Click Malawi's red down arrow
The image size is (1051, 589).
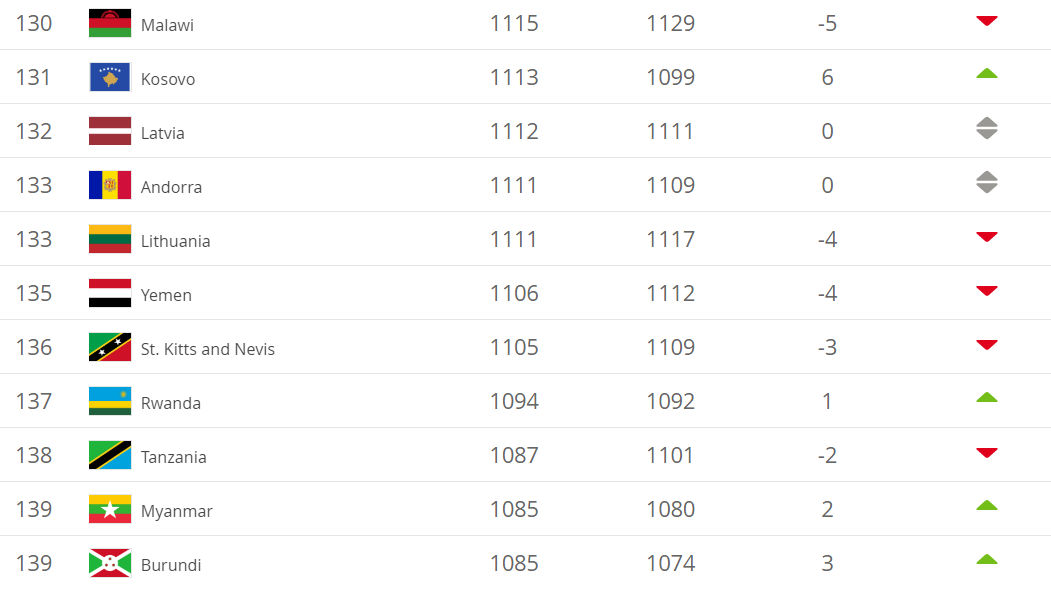(x=987, y=20)
